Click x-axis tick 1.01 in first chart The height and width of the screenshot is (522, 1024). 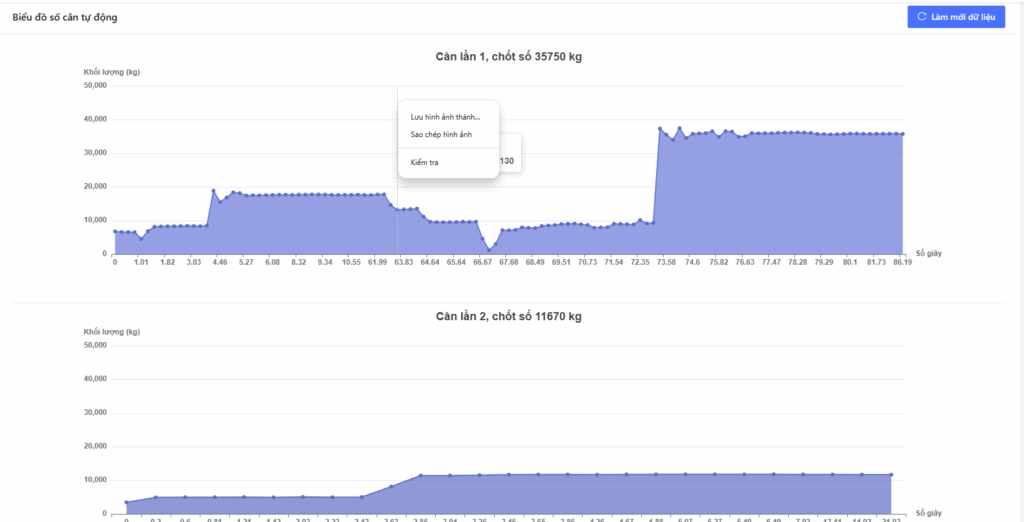[x=141, y=263]
